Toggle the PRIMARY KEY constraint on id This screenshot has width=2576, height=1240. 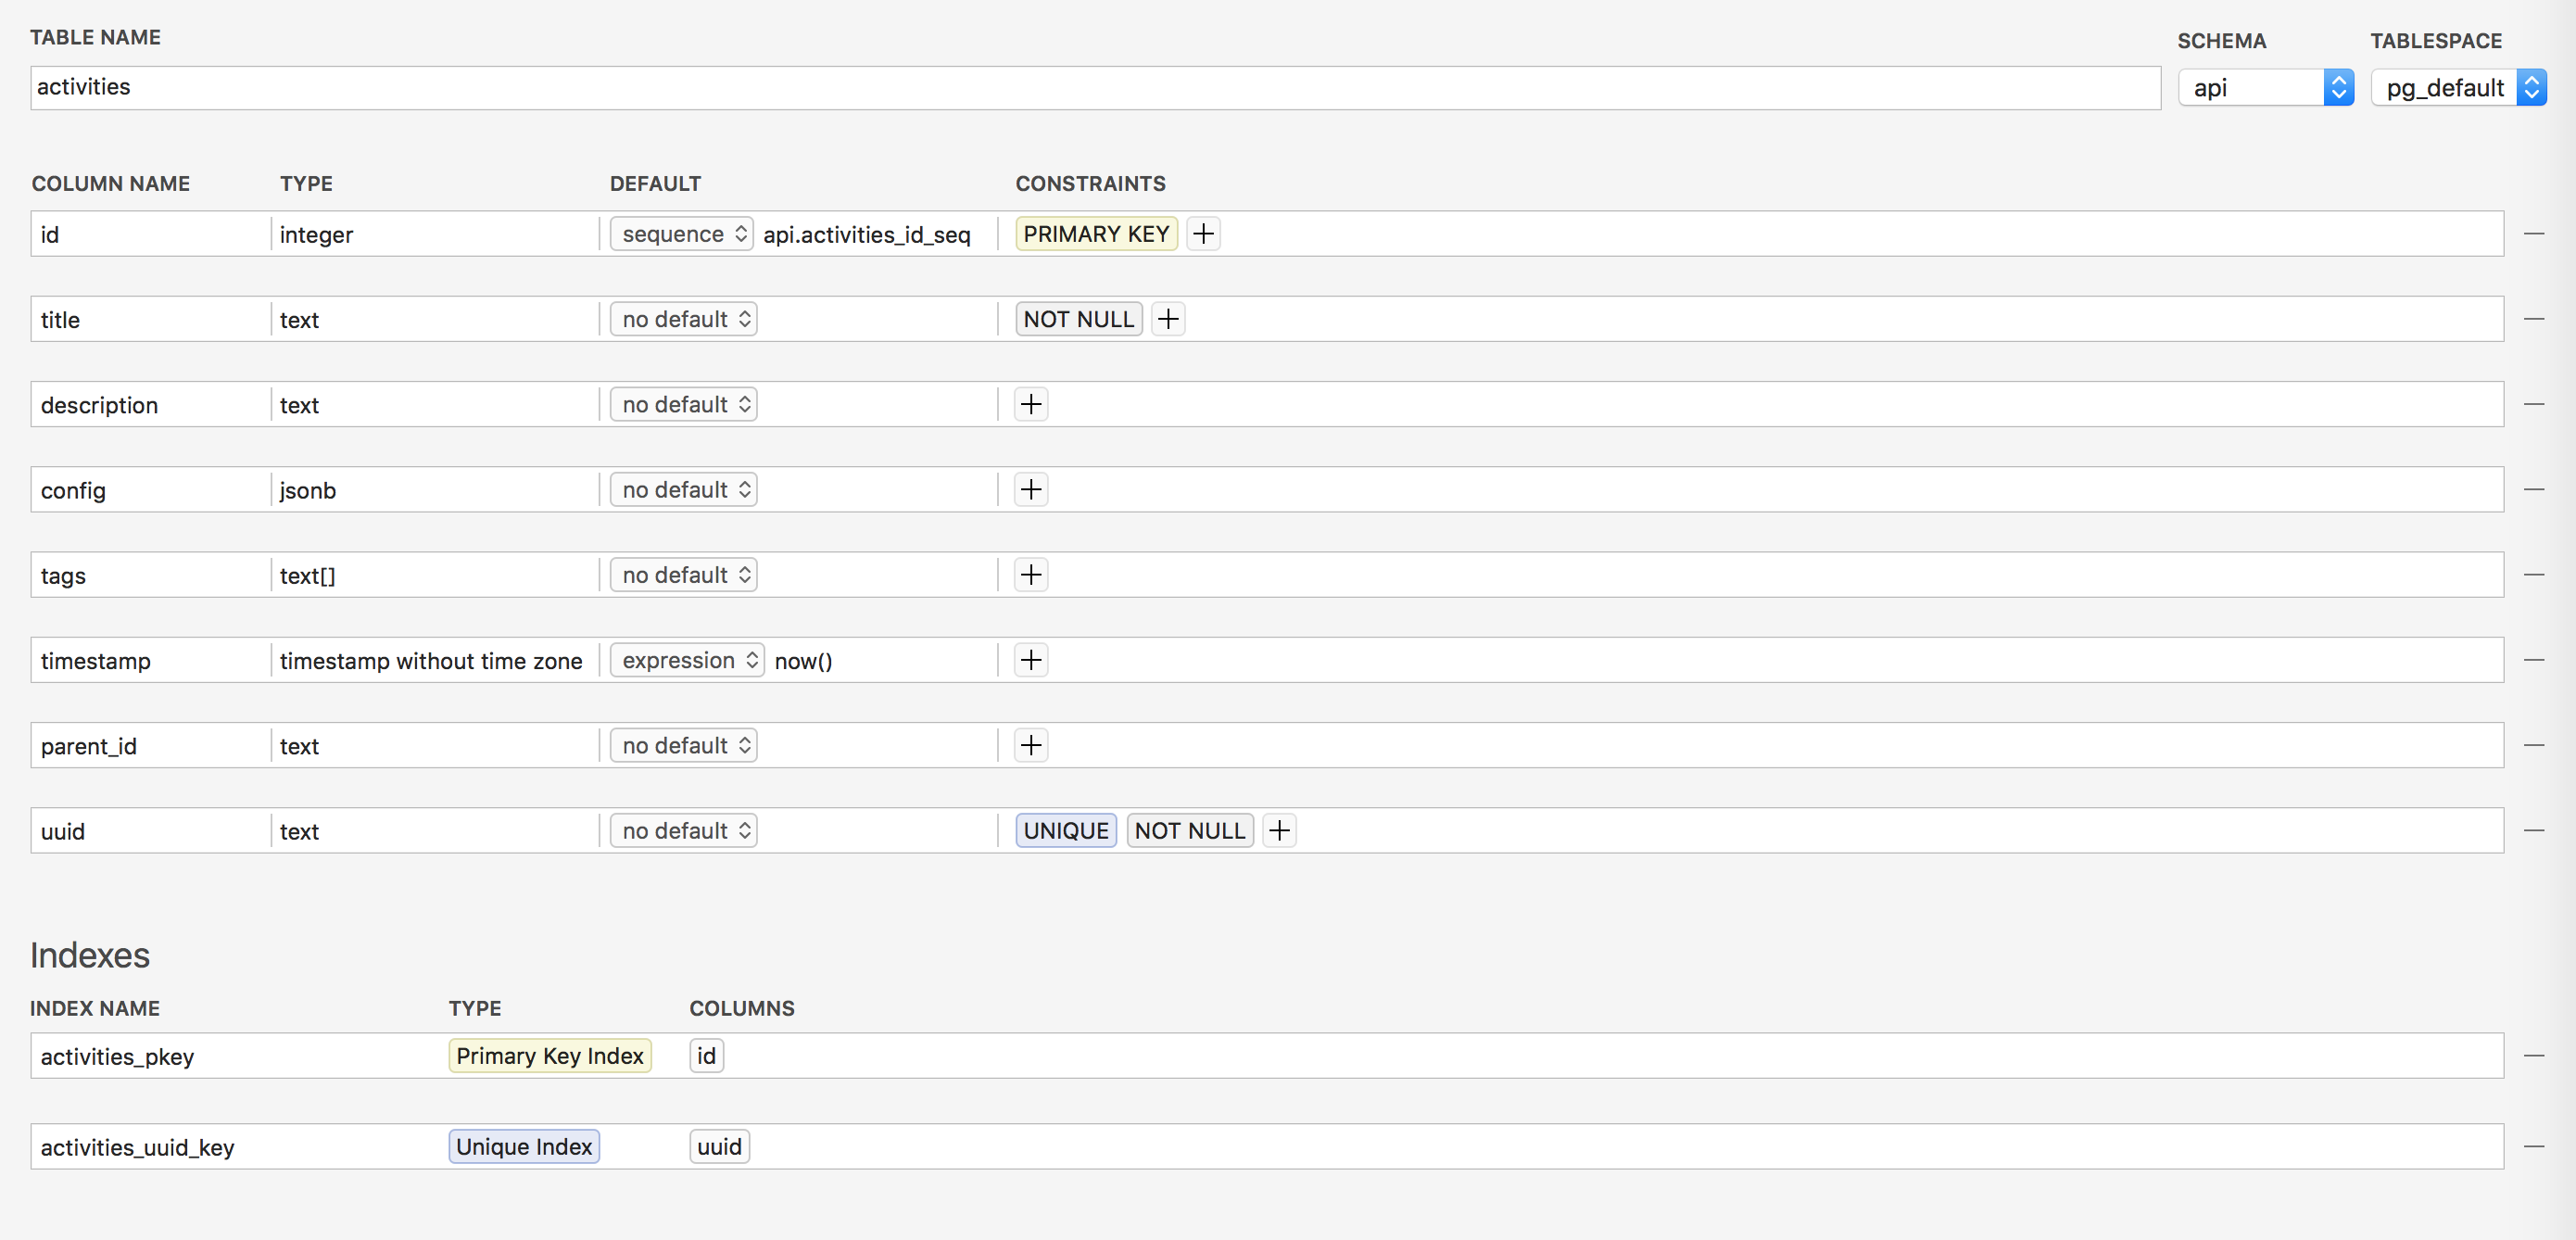click(1096, 233)
